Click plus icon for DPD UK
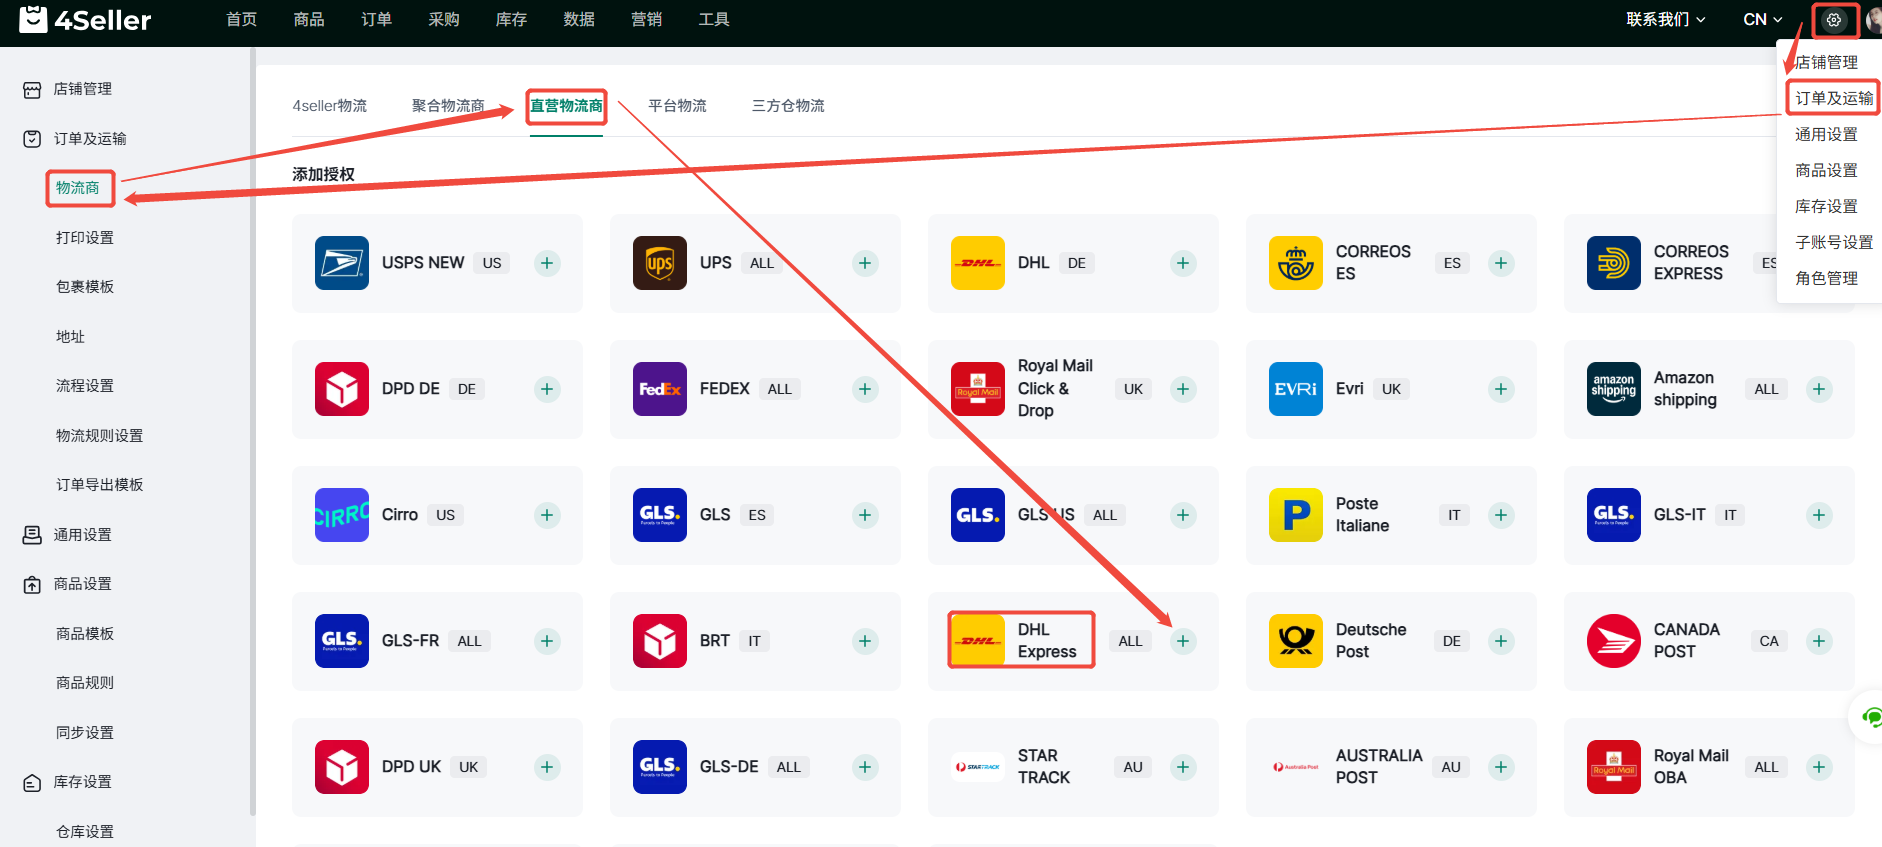 coord(547,767)
